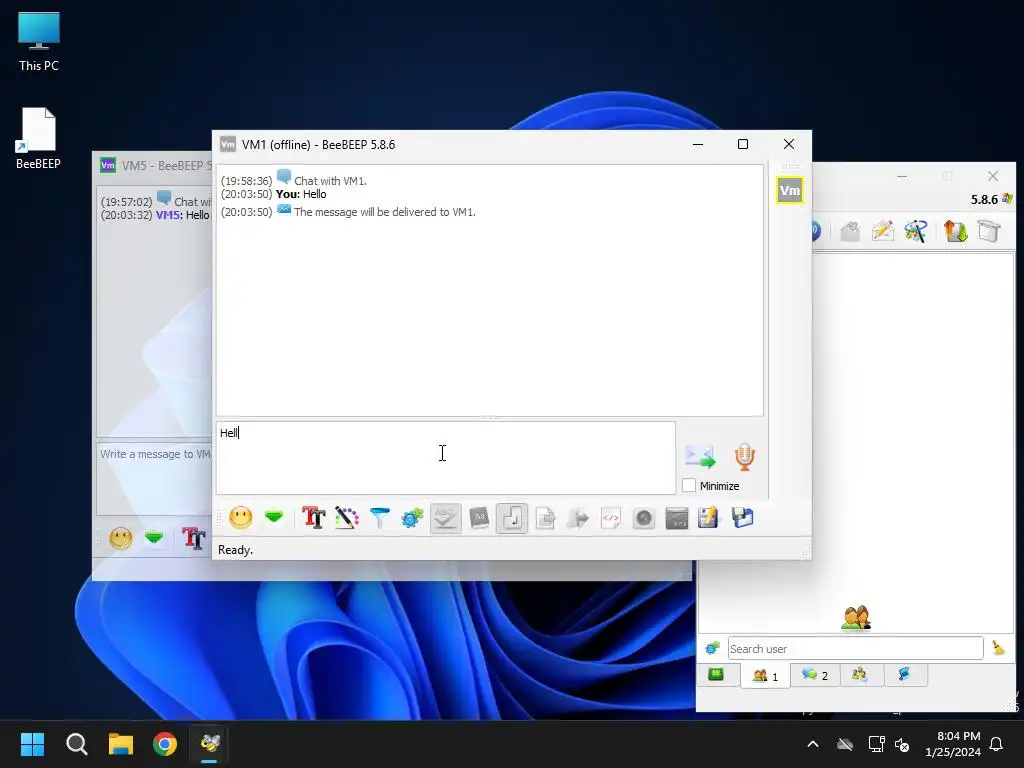Screen dimensions: 1024x768
Task: Toggle the return-key sends message button
Action: coord(512,519)
